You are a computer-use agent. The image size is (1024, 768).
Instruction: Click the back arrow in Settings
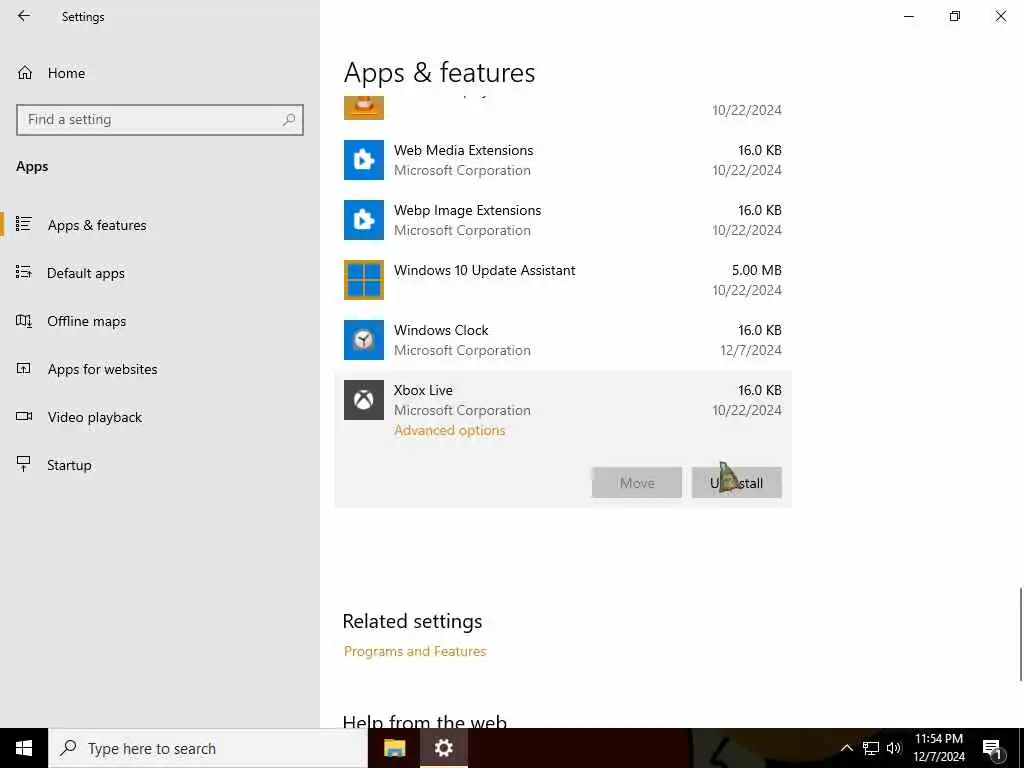(24, 16)
